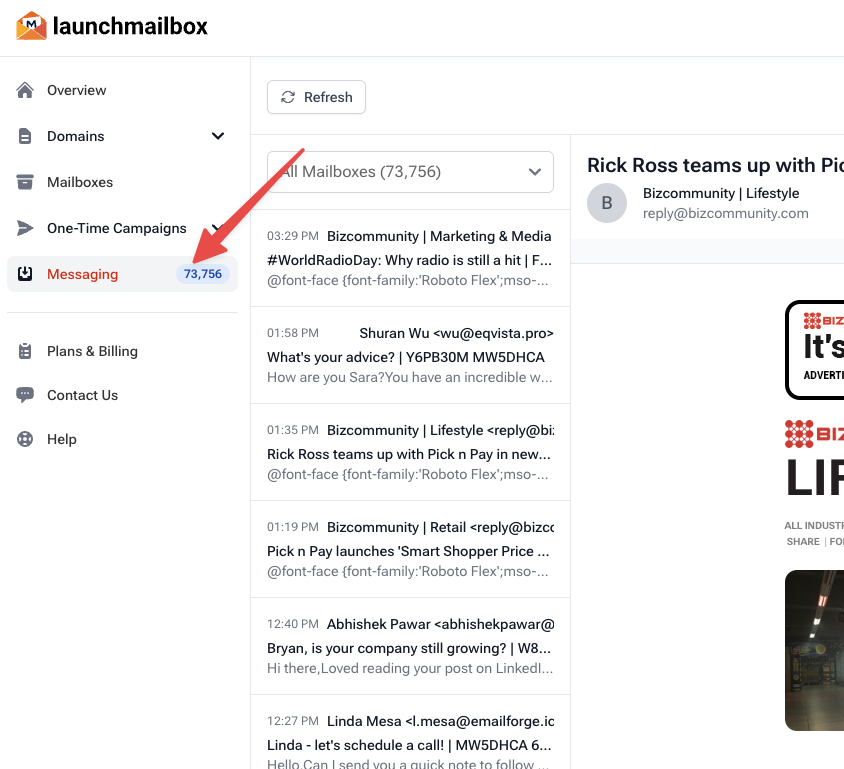Click the Messaging inbox icon
The image size is (844, 769).
pos(25,274)
